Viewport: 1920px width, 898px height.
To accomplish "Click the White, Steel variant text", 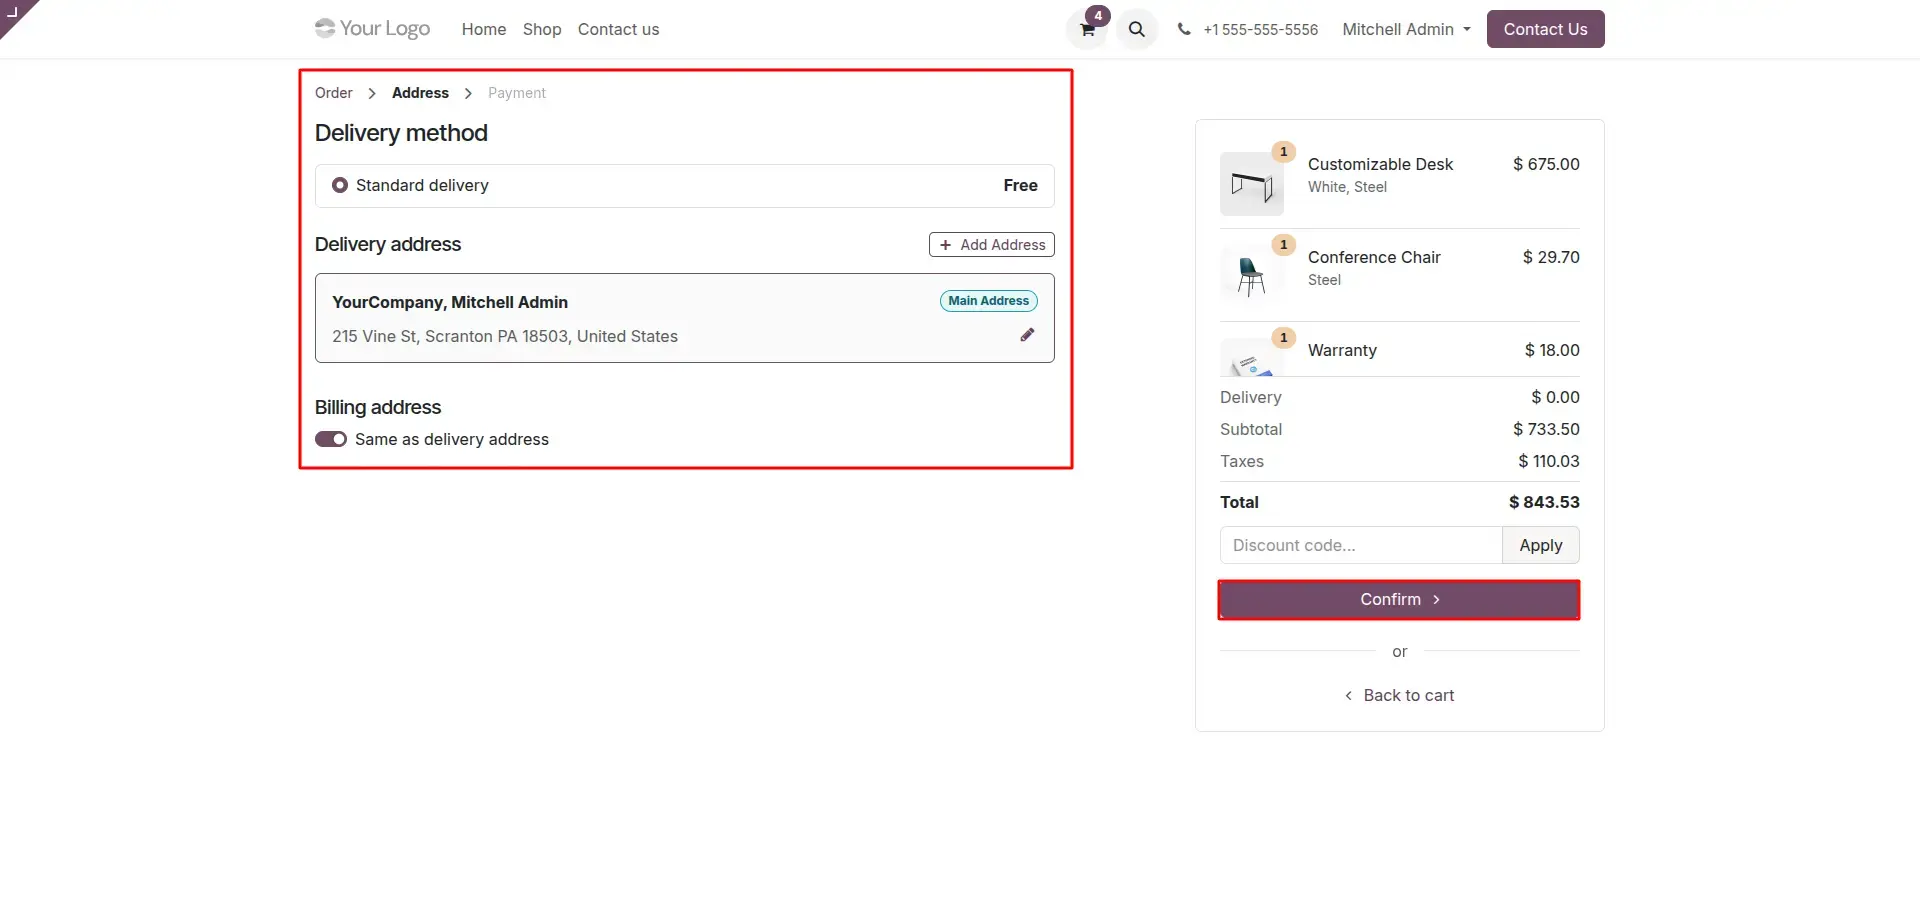I will pos(1347,187).
